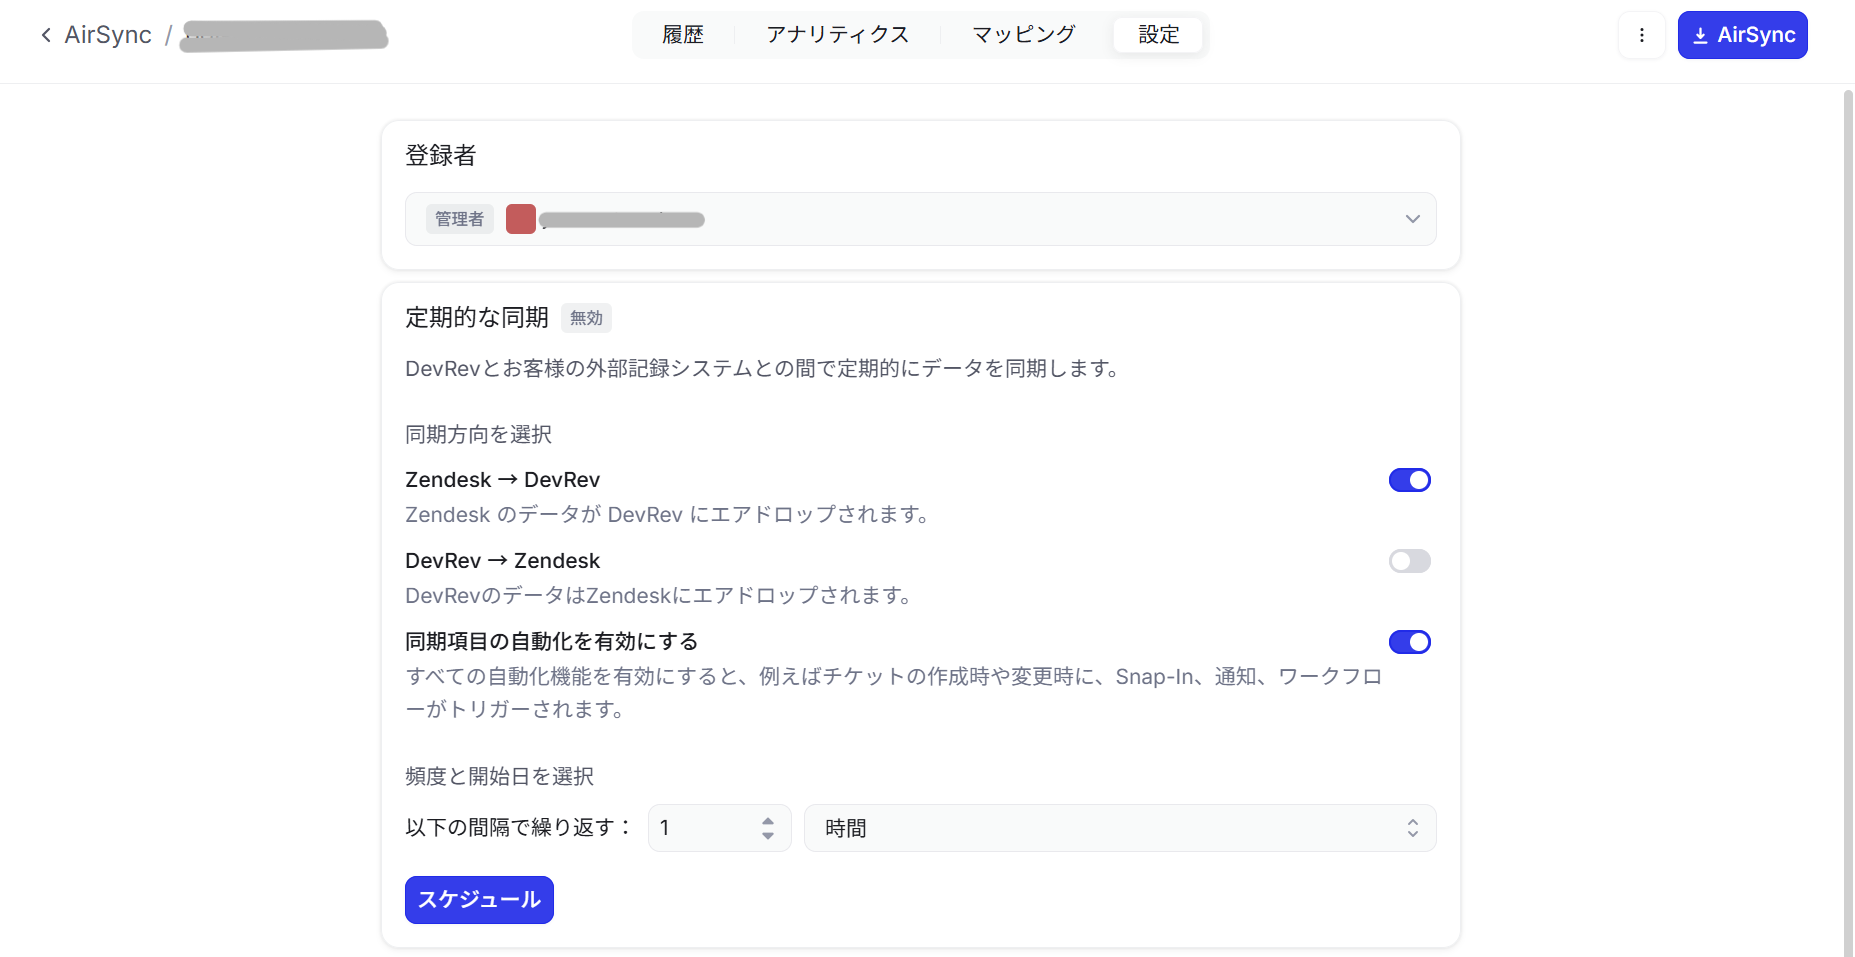The image size is (1855, 957).
Task: Click the chevron on the 時間 selector
Action: 1413,828
